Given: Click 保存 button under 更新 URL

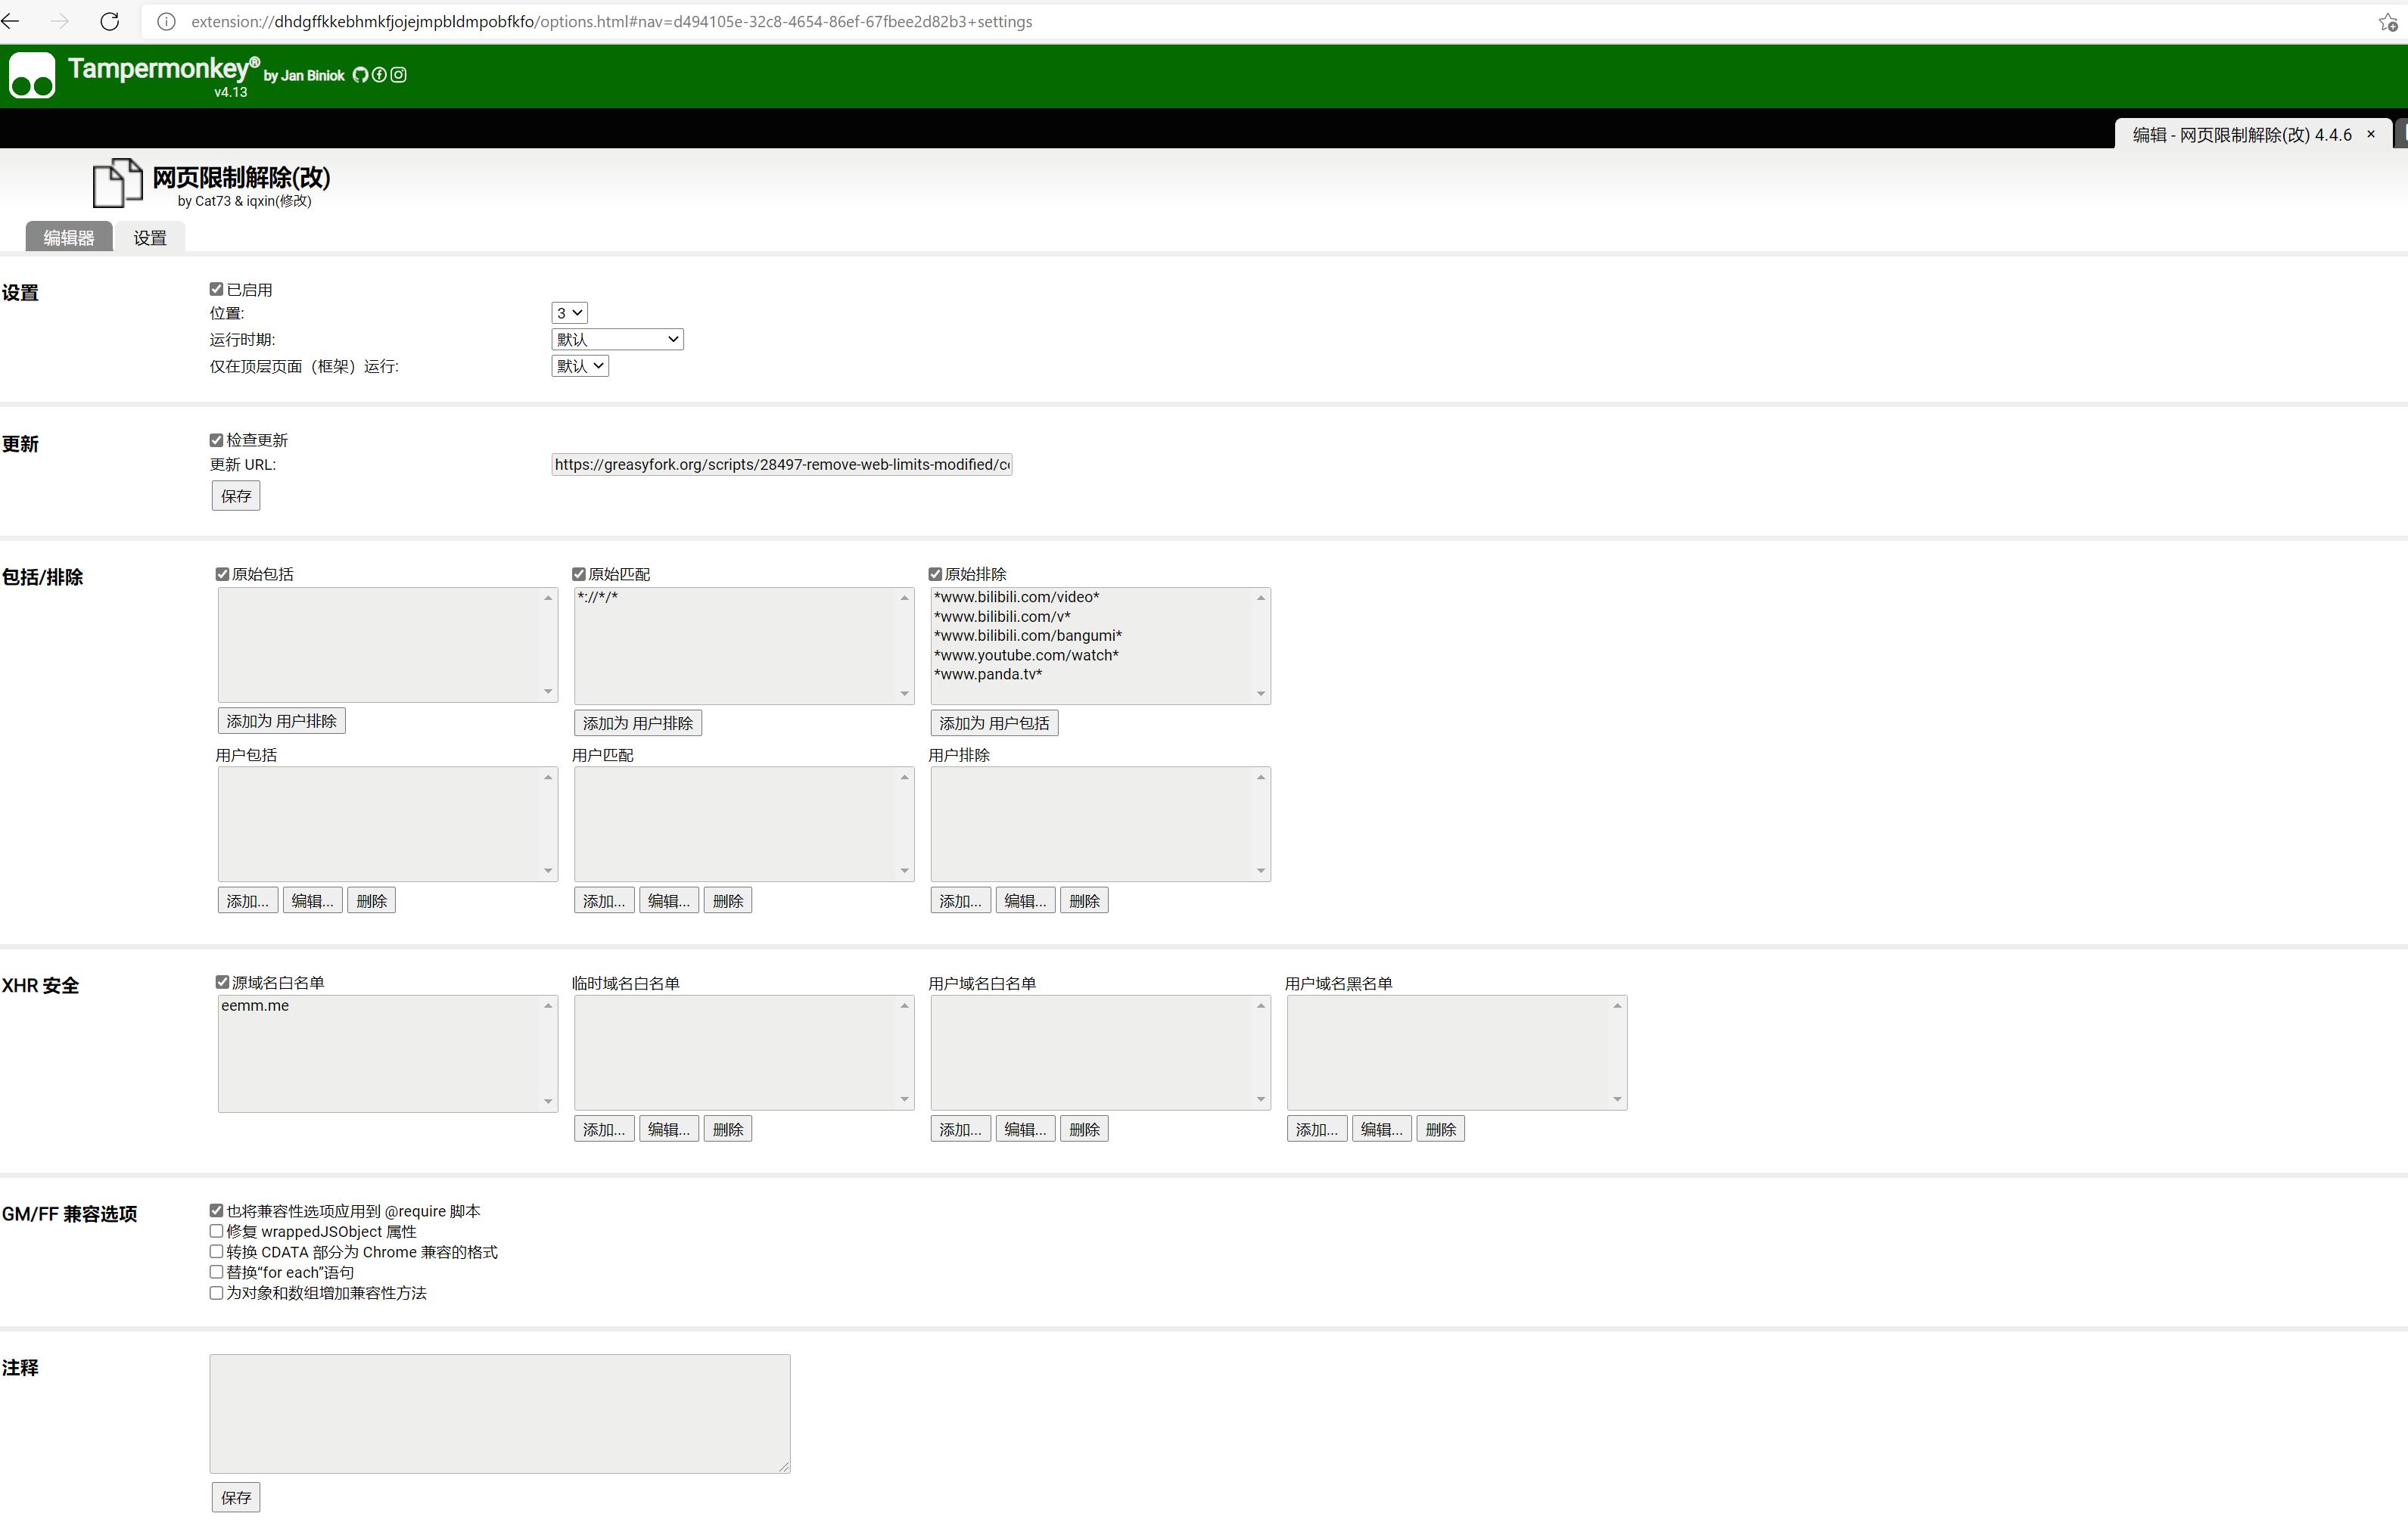Looking at the screenshot, I should point(236,496).
